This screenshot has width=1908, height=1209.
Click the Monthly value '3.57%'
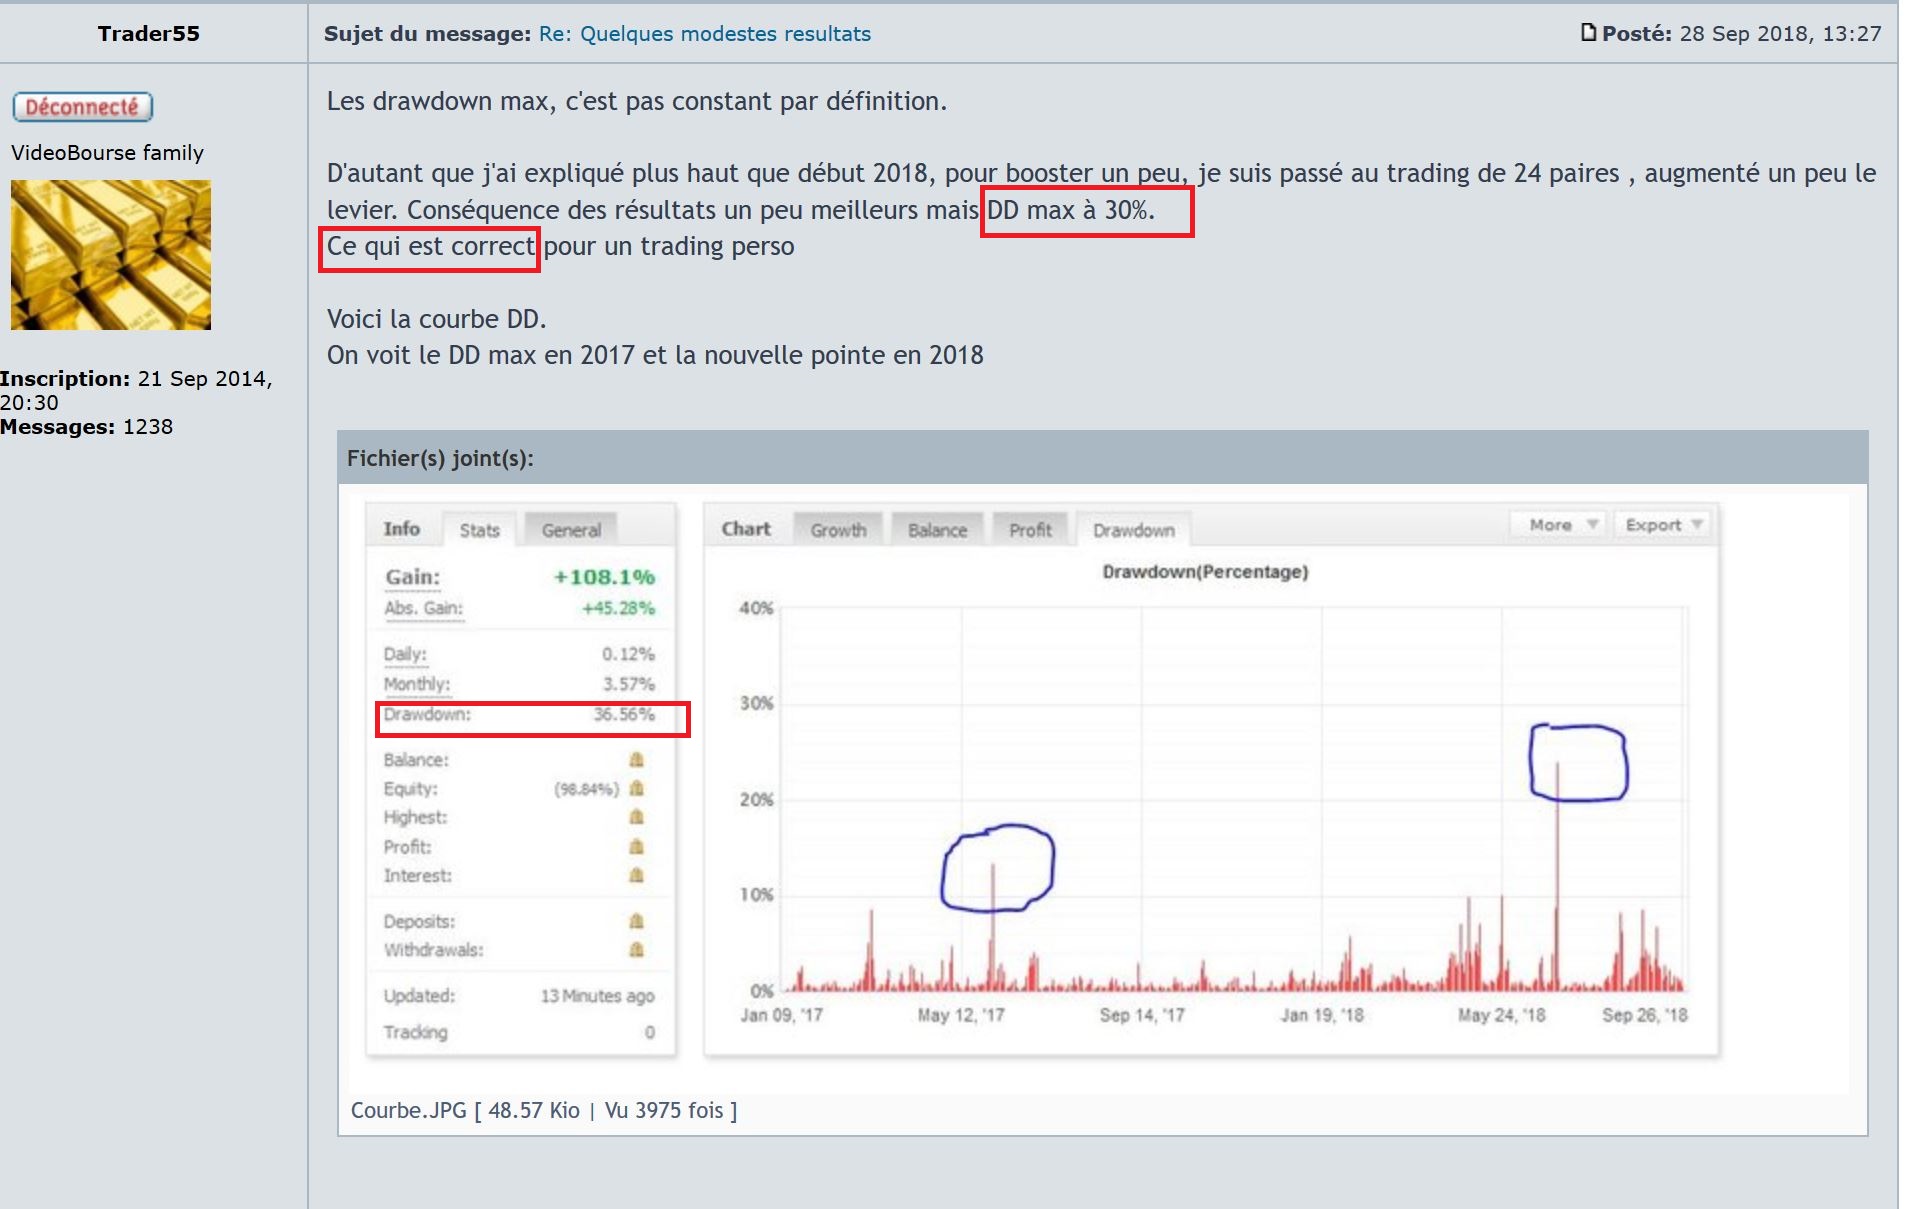pos(628,684)
